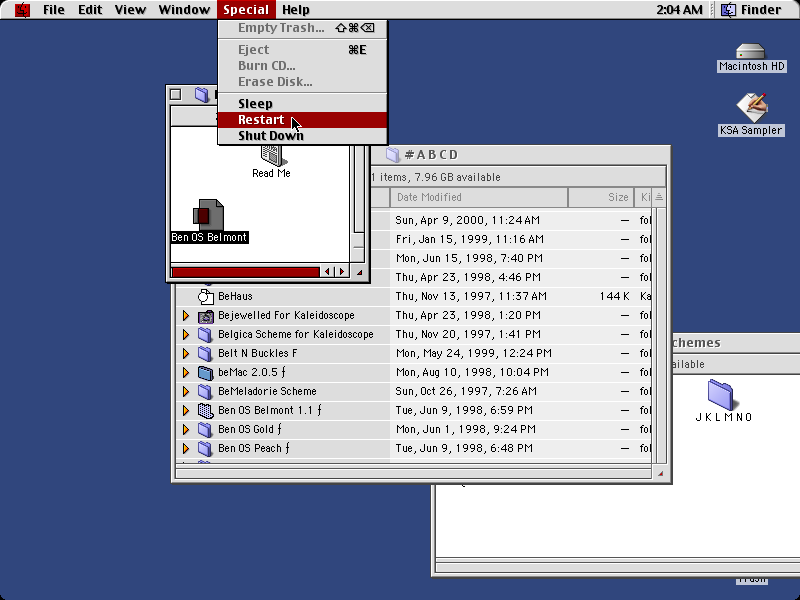The height and width of the screenshot is (600, 800).
Task: Click the date Sun, Apr 9, 2000, 11:24 AM
Action: click(467, 220)
